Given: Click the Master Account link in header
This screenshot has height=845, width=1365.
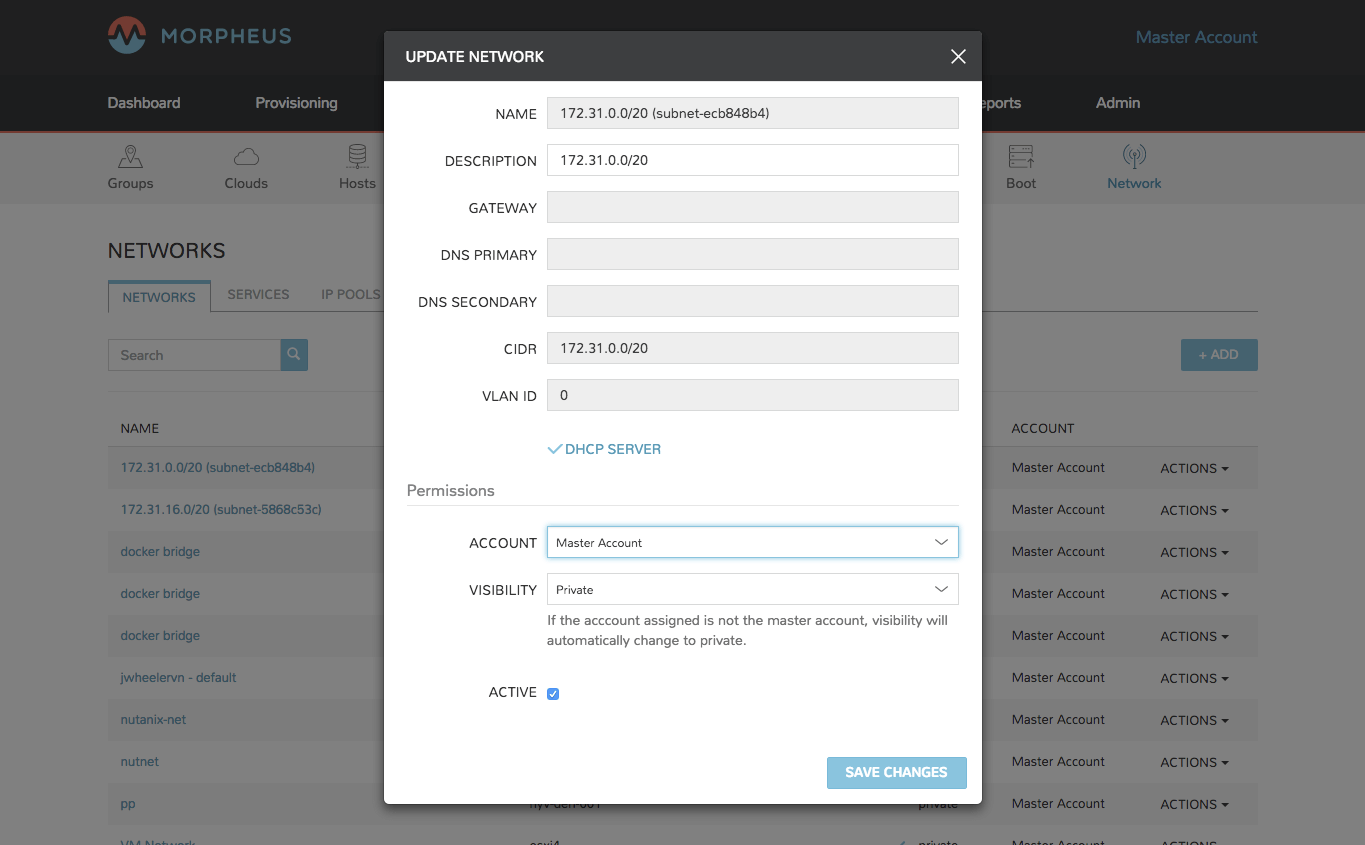Looking at the screenshot, I should click(1196, 37).
